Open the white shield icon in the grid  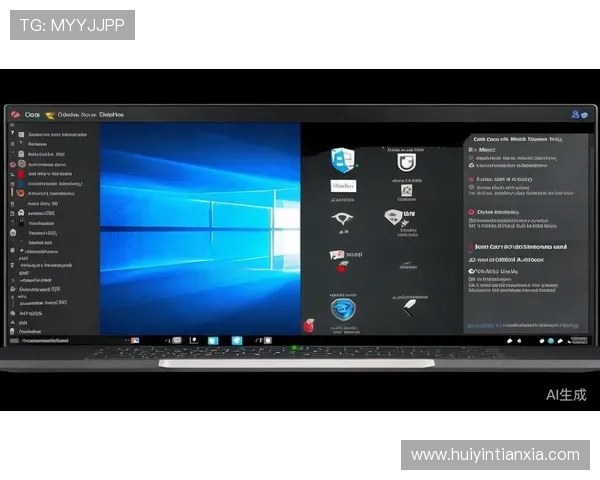[405, 161]
